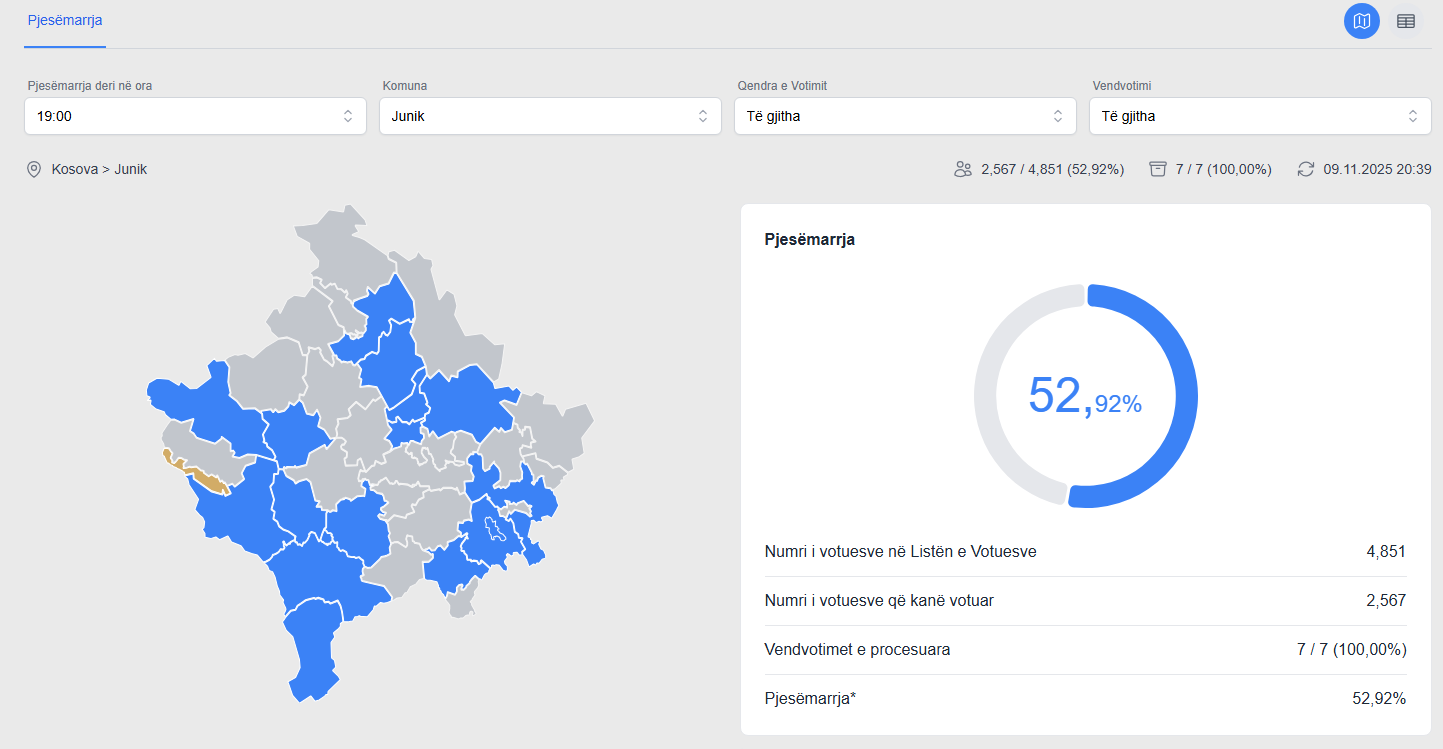
Task: Click the 52,92% figure in donut chart
Action: click(x=1085, y=396)
